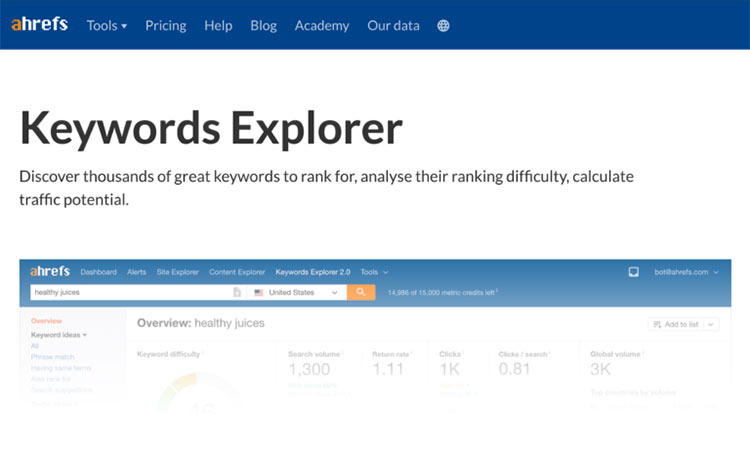This screenshot has height=455, width=750.
Task: Click the ahrefs logo in top navigation
Action: [x=40, y=24]
